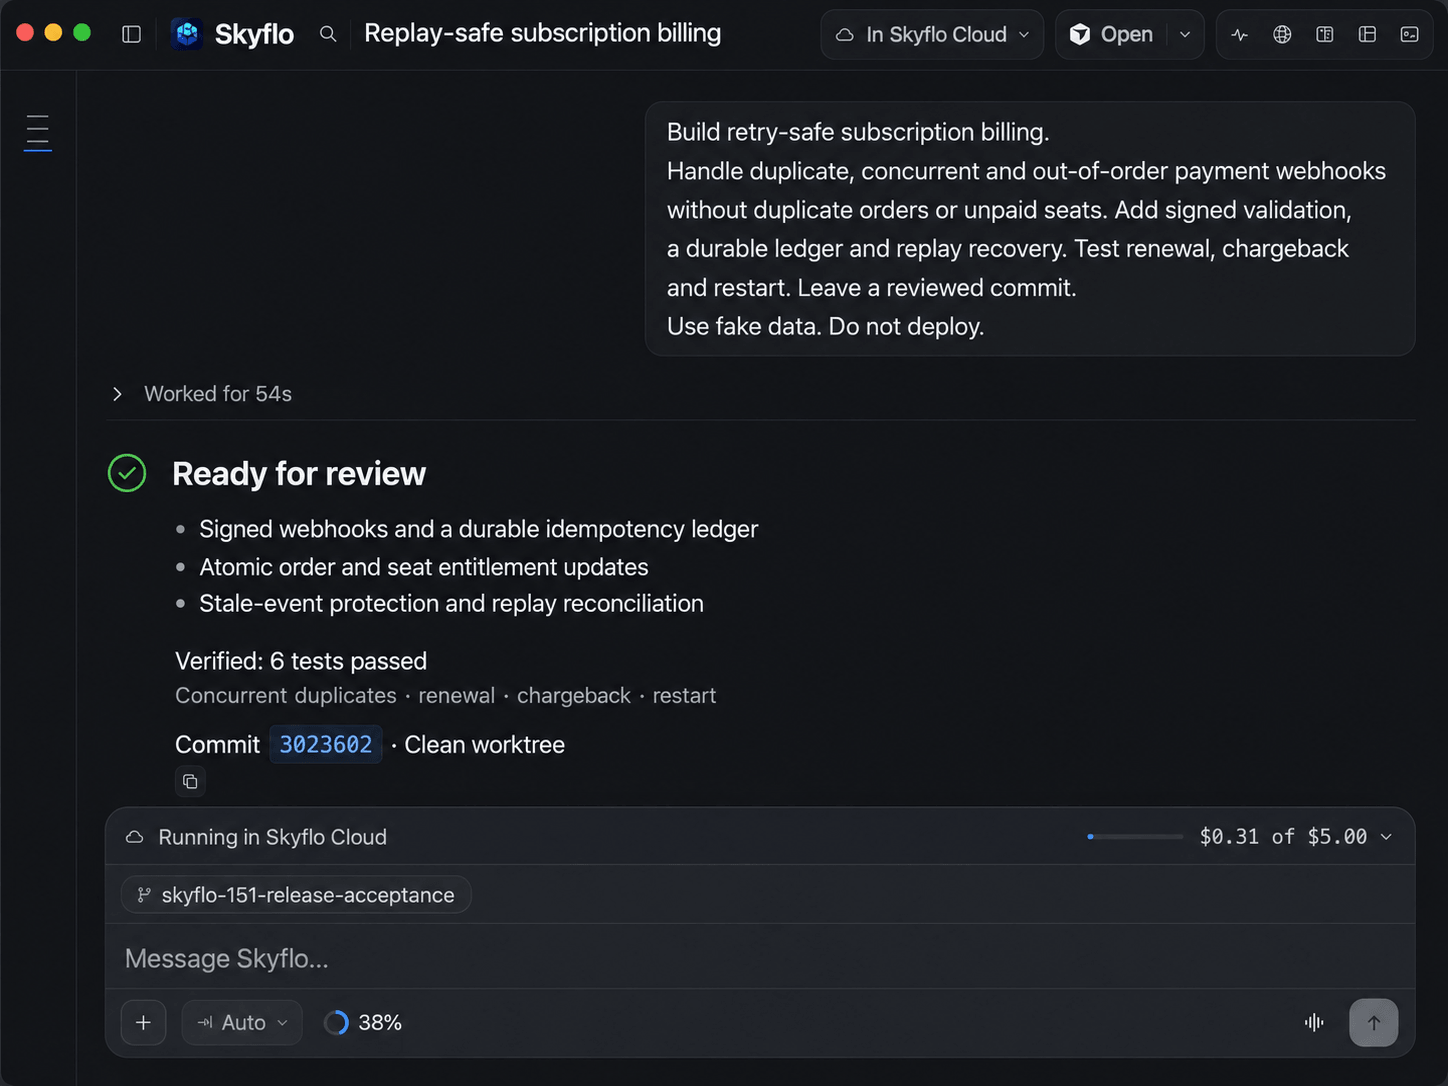This screenshot has height=1086, width=1448.
Task: Focus the Message Skyflo input field
Action: click(x=760, y=958)
